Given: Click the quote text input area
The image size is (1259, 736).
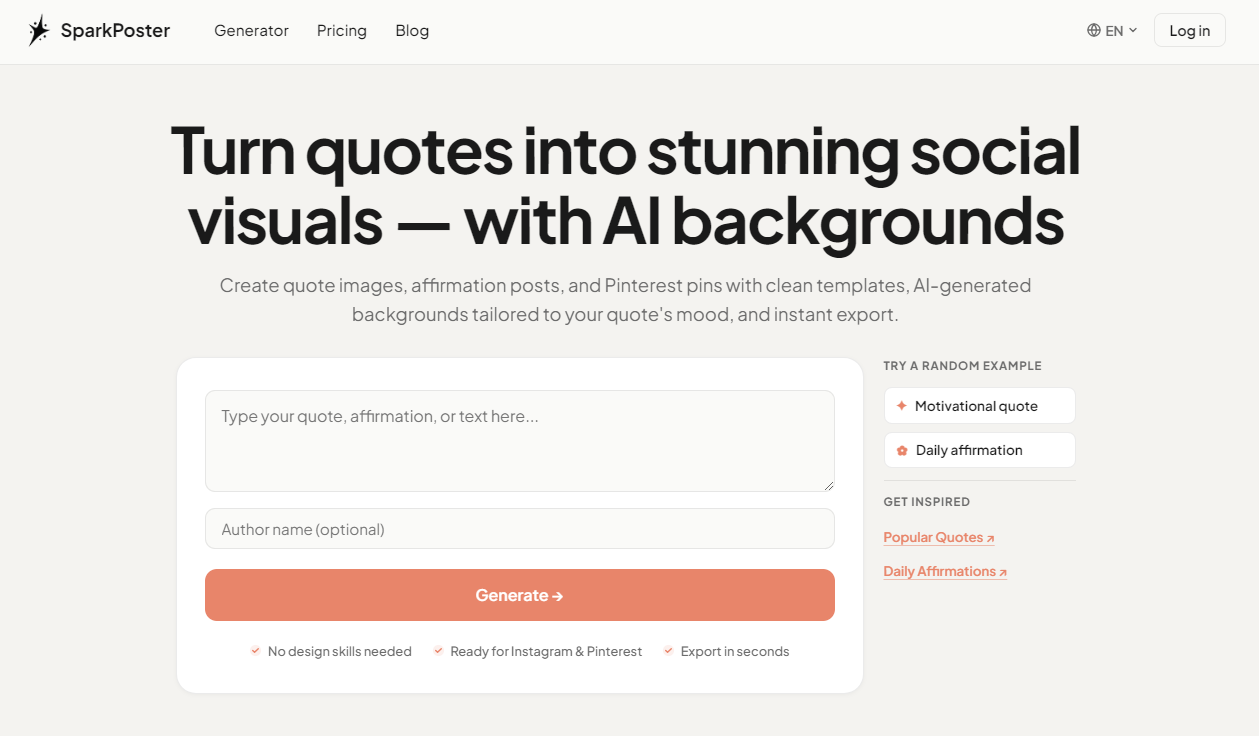Looking at the screenshot, I should (519, 440).
